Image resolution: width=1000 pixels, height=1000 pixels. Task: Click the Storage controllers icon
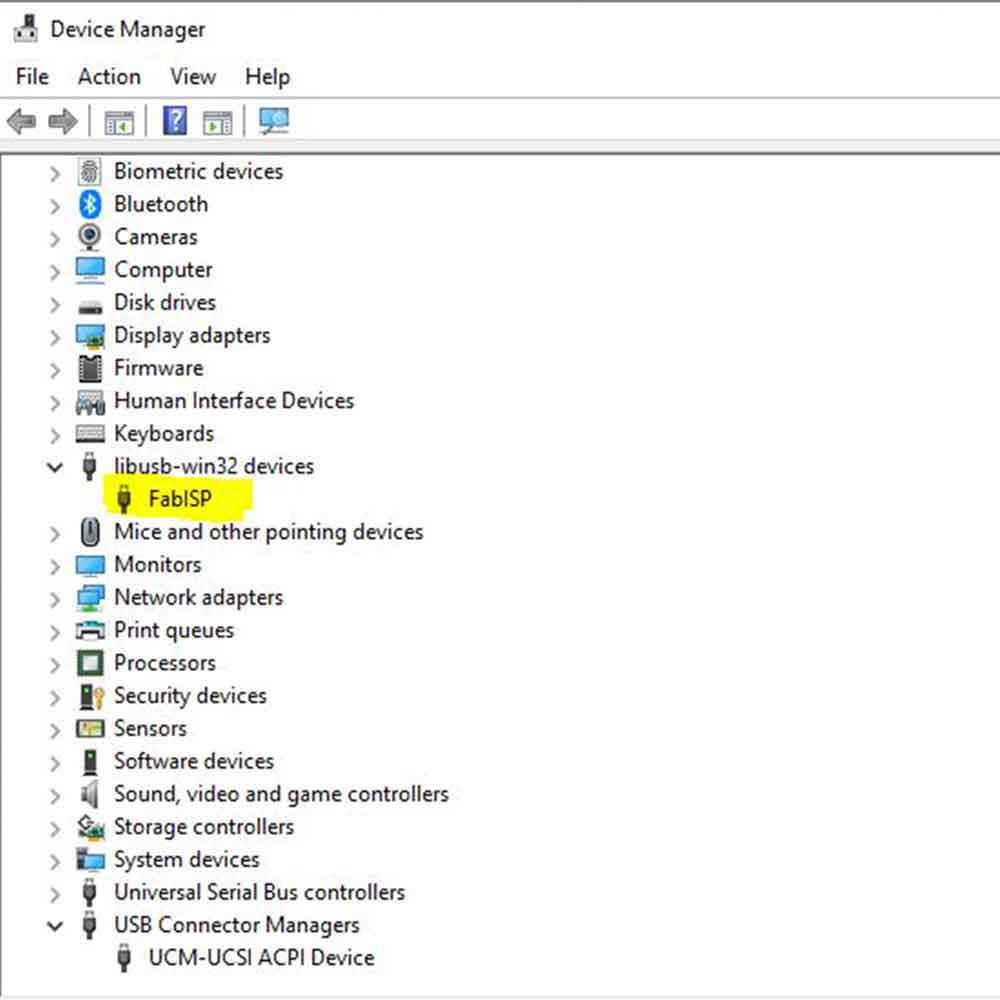coord(90,827)
